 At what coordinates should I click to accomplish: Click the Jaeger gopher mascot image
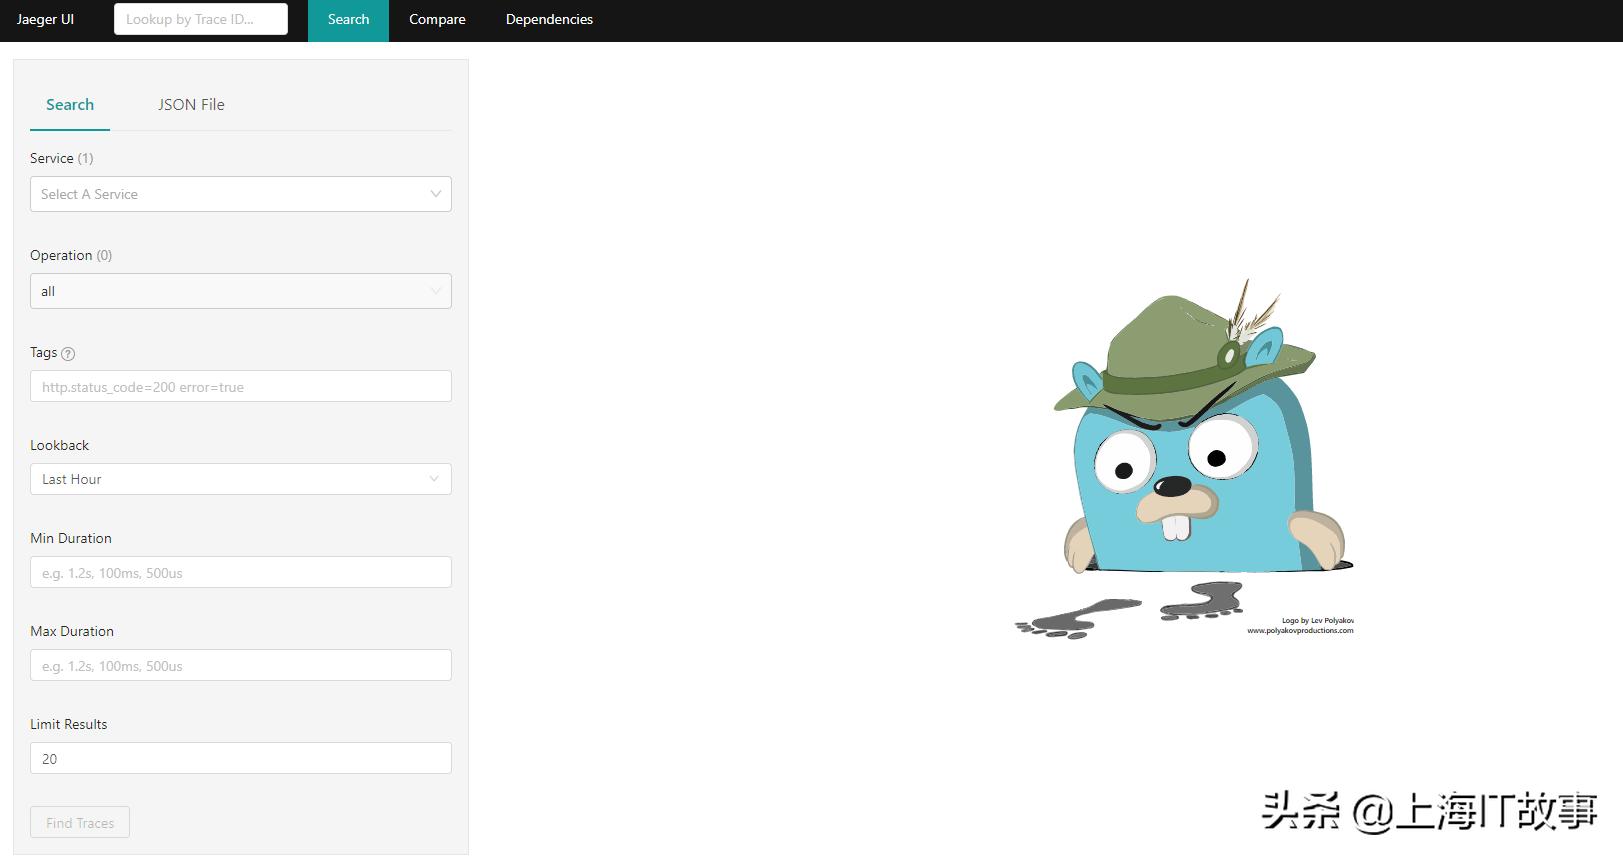(x=1185, y=459)
